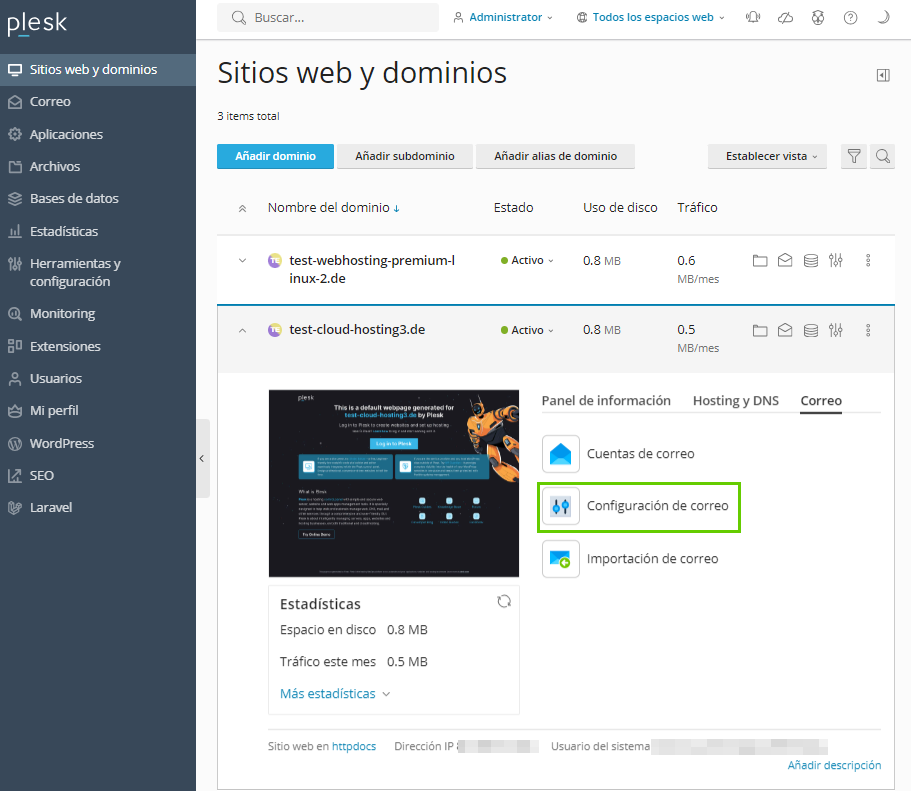Open database icon for test-webhosting-premium-linux-2.de

coord(811,260)
